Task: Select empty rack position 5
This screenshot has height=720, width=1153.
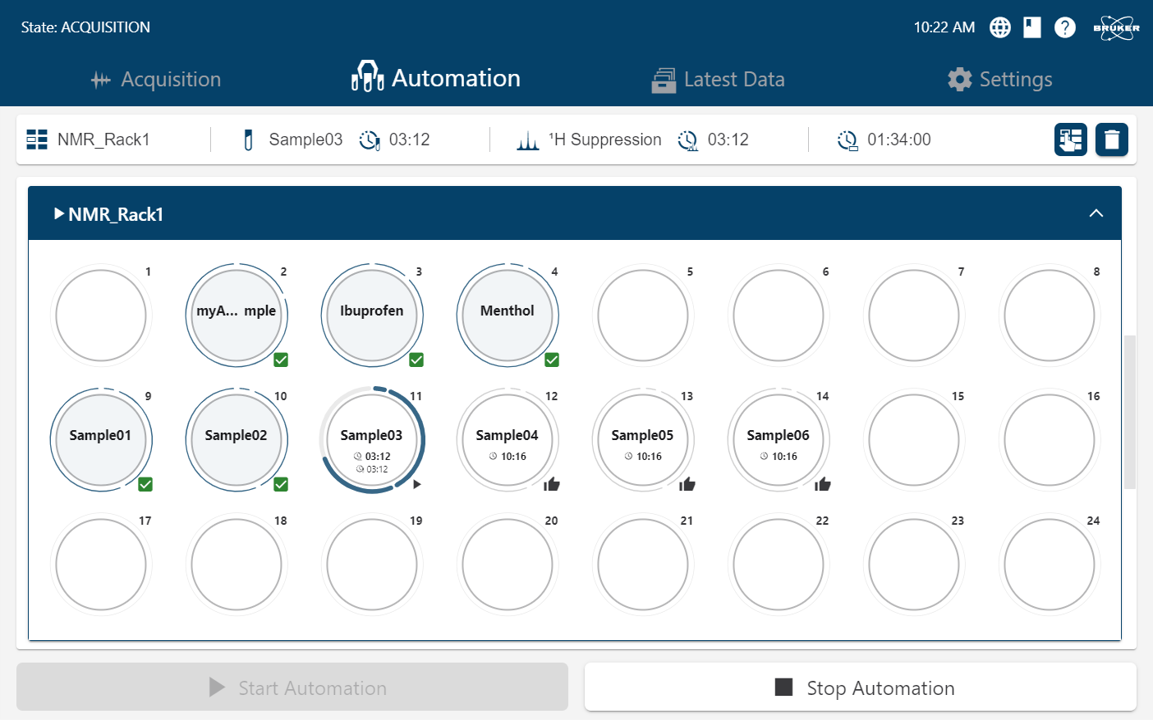Action: point(642,315)
